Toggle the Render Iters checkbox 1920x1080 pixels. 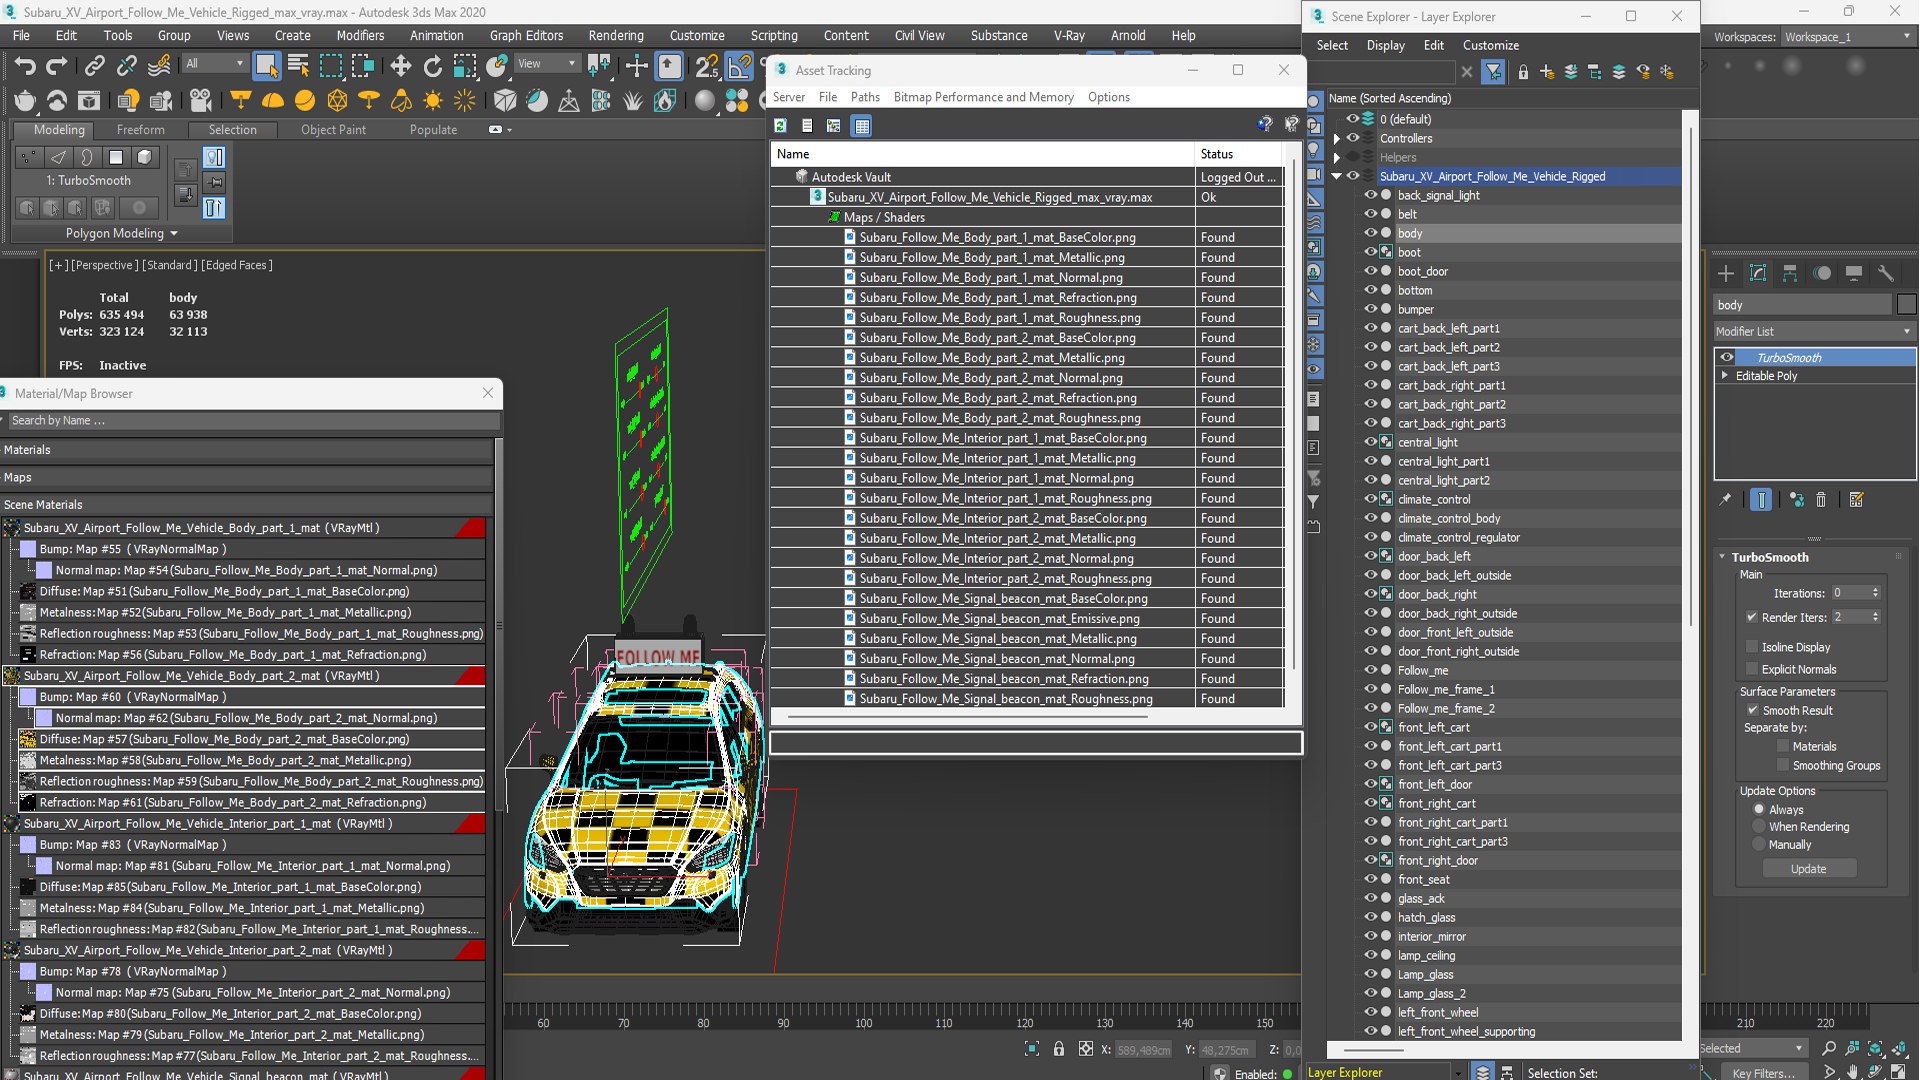[x=1752, y=617]
